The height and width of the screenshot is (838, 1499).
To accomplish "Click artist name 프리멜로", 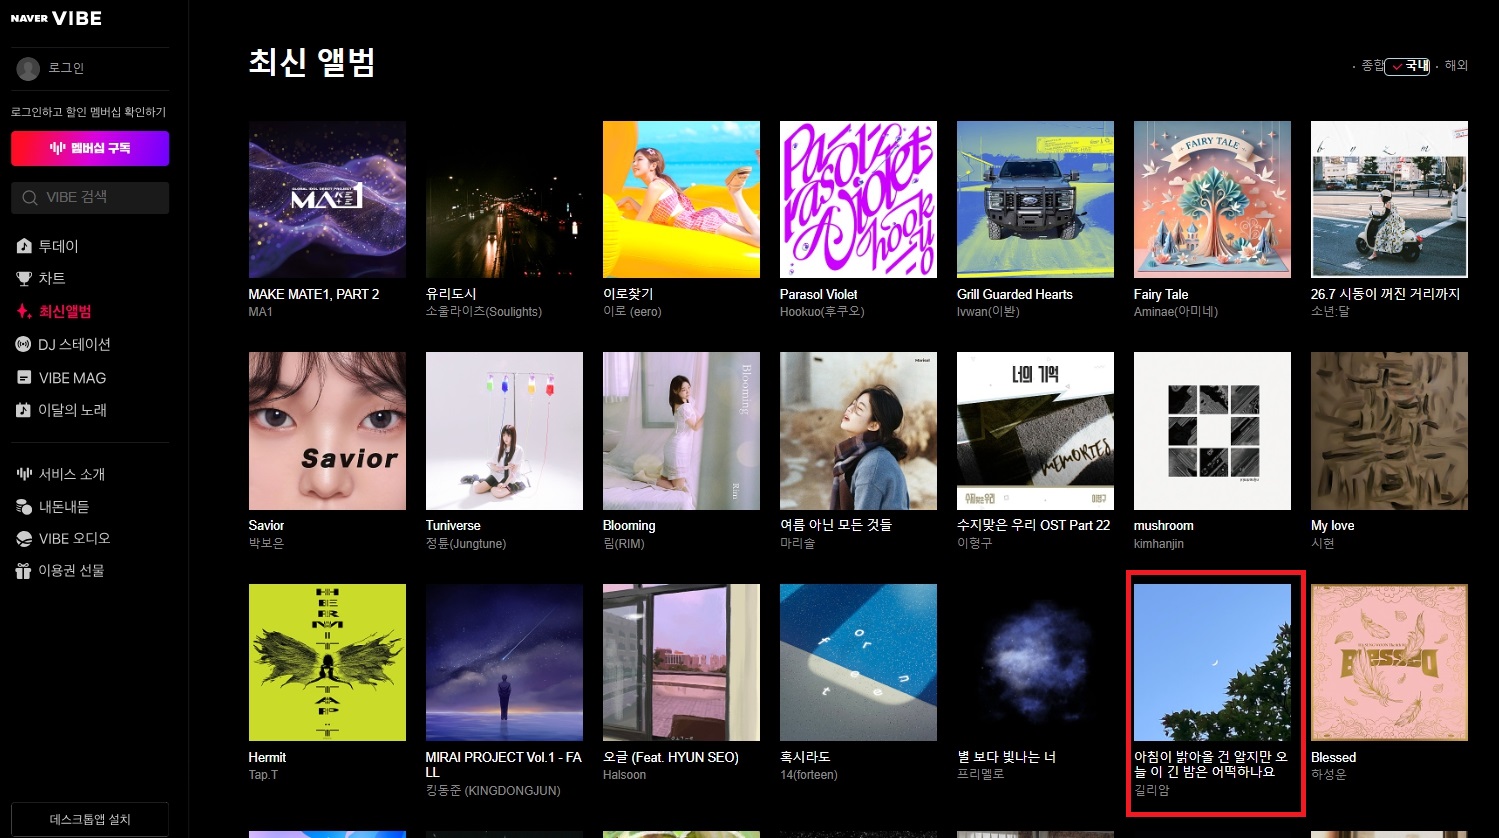I will coord(981,775).
